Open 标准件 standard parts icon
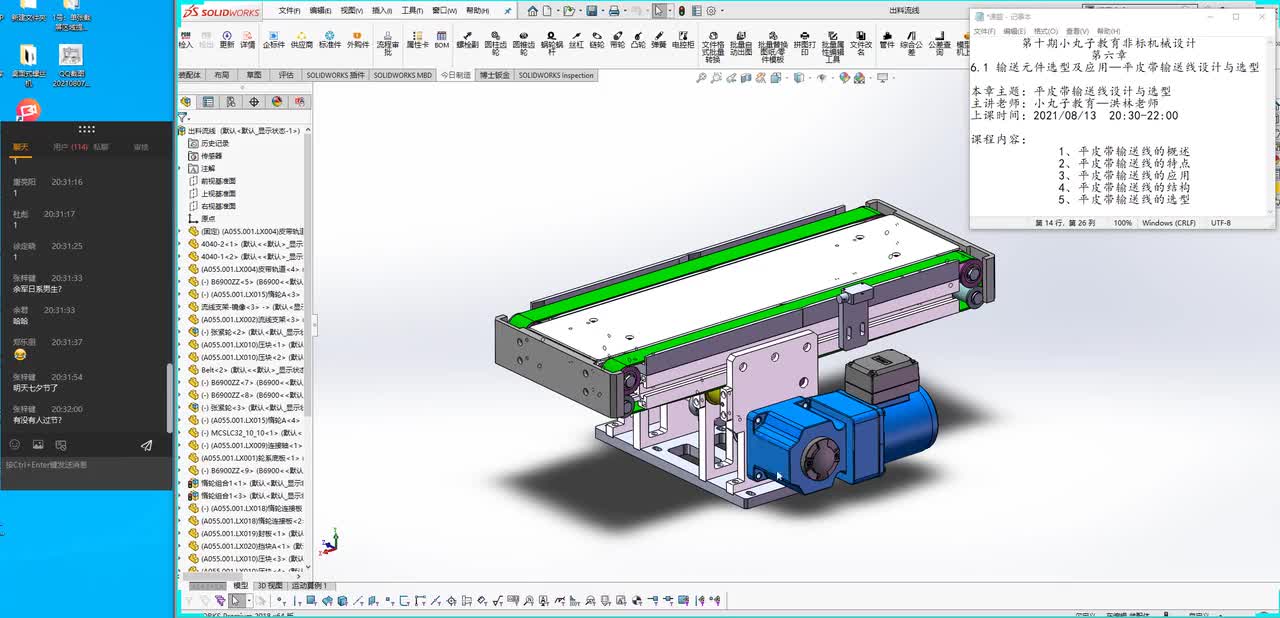This screenshot has width=1280, height=618. [330, 39]
